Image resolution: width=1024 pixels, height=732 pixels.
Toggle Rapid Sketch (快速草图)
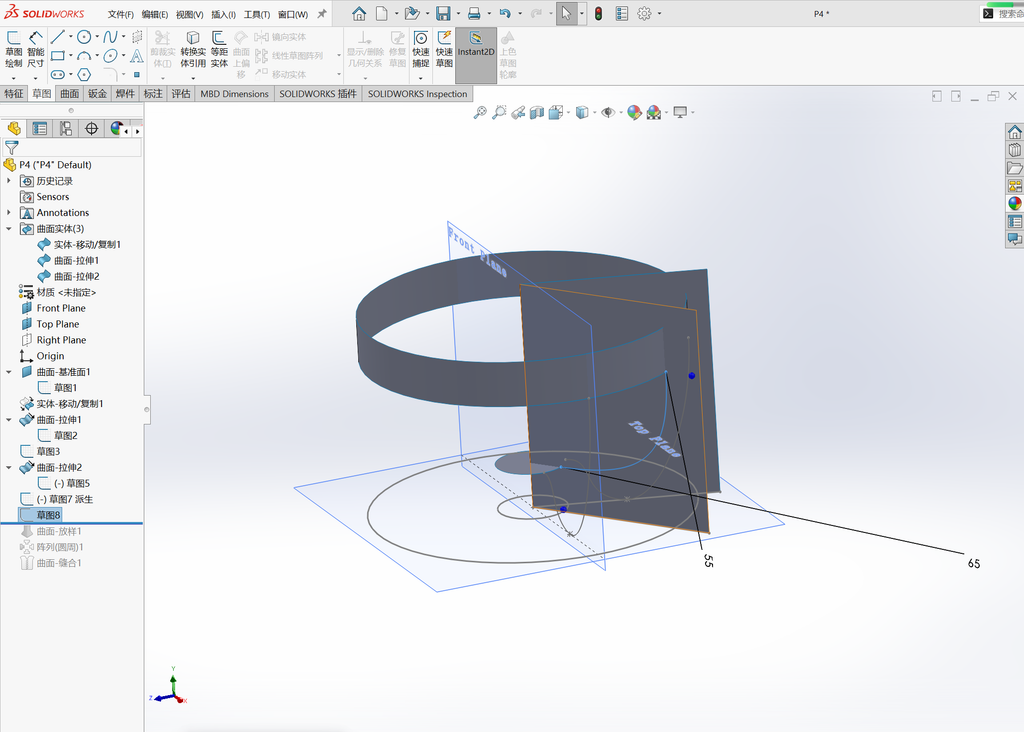(444, 49)
